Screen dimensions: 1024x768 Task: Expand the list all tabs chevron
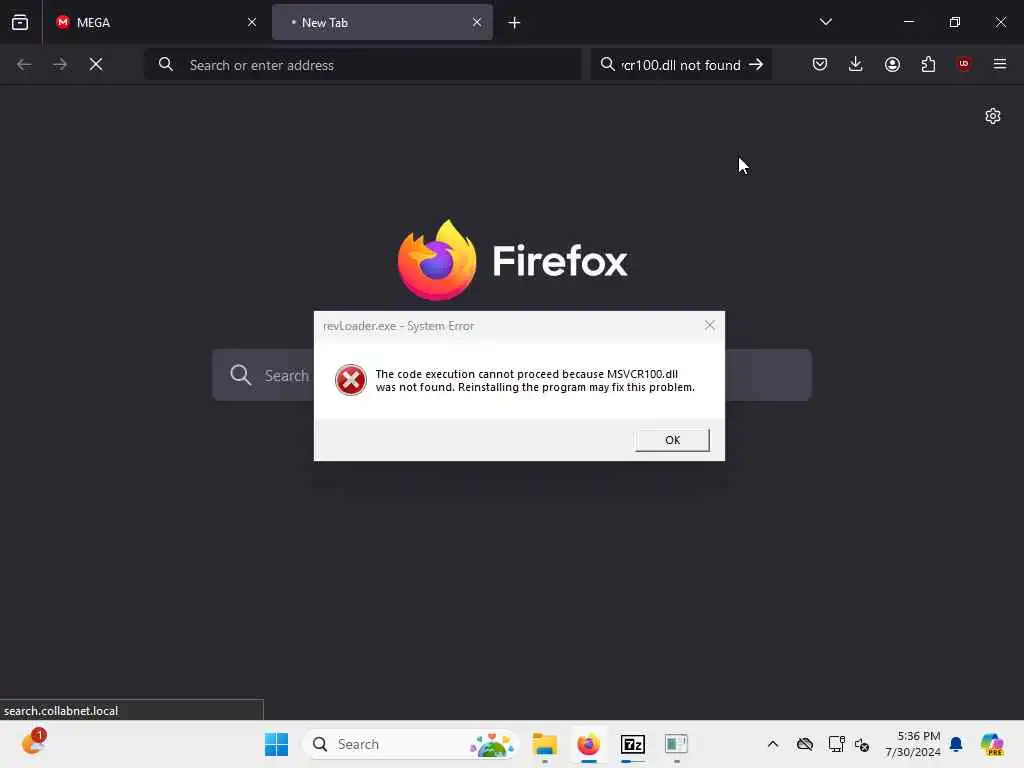pyautogui.click(x=825, y=22)
